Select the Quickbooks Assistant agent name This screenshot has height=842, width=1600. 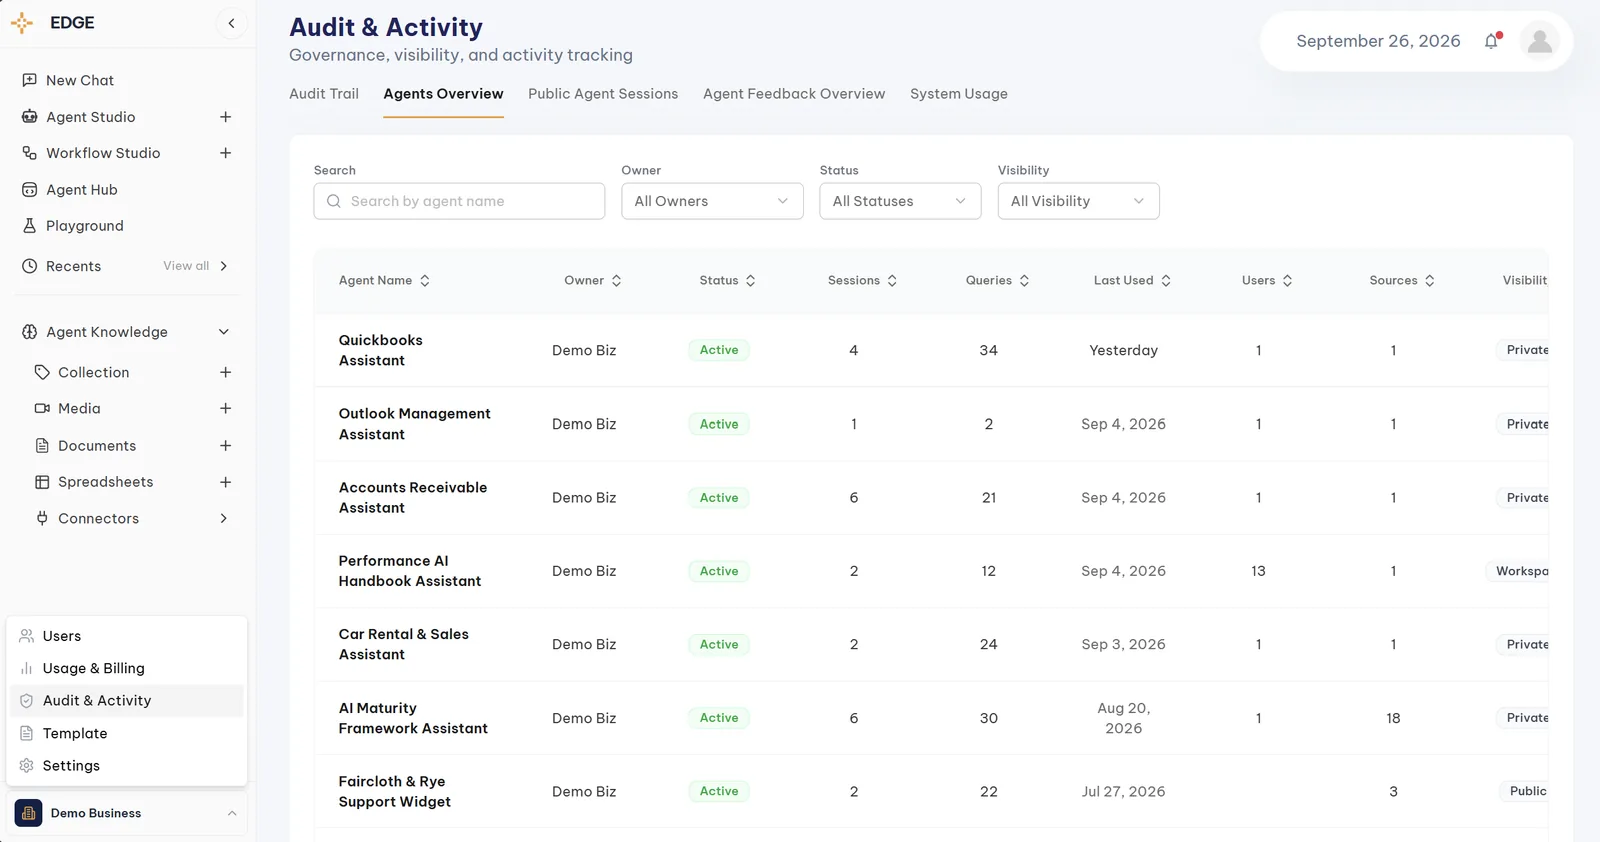click(x=381, y=350)
